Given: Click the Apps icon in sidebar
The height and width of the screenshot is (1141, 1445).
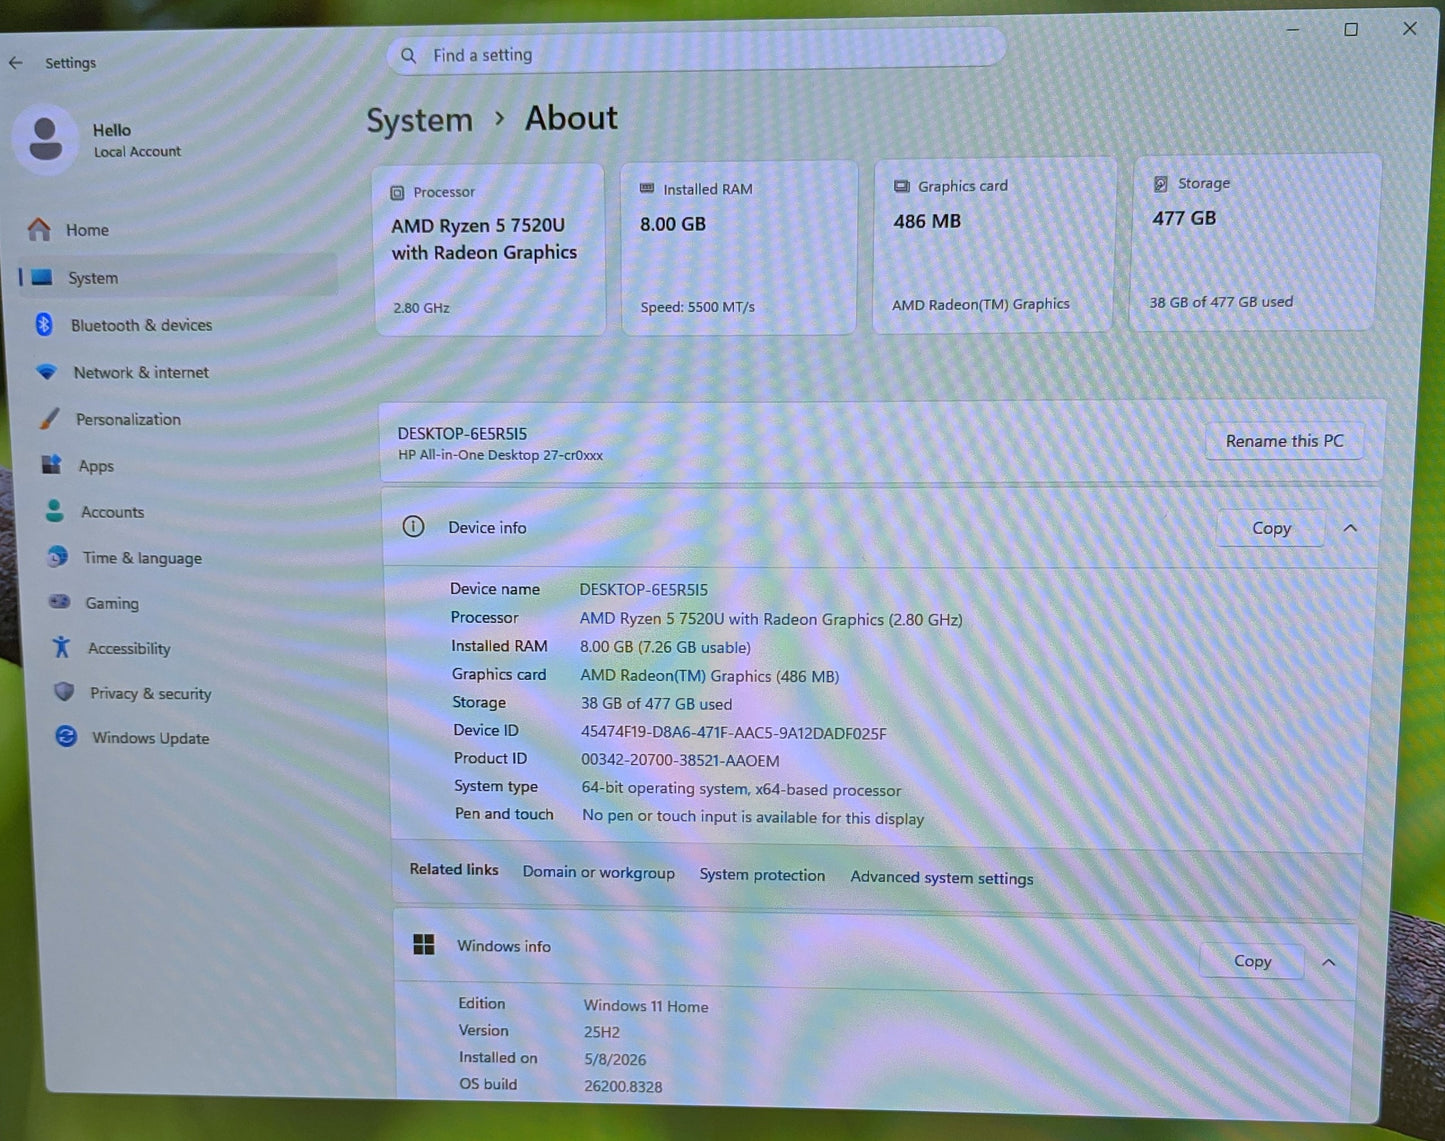Looking at the screenshot, I should (x=52, y=464).
